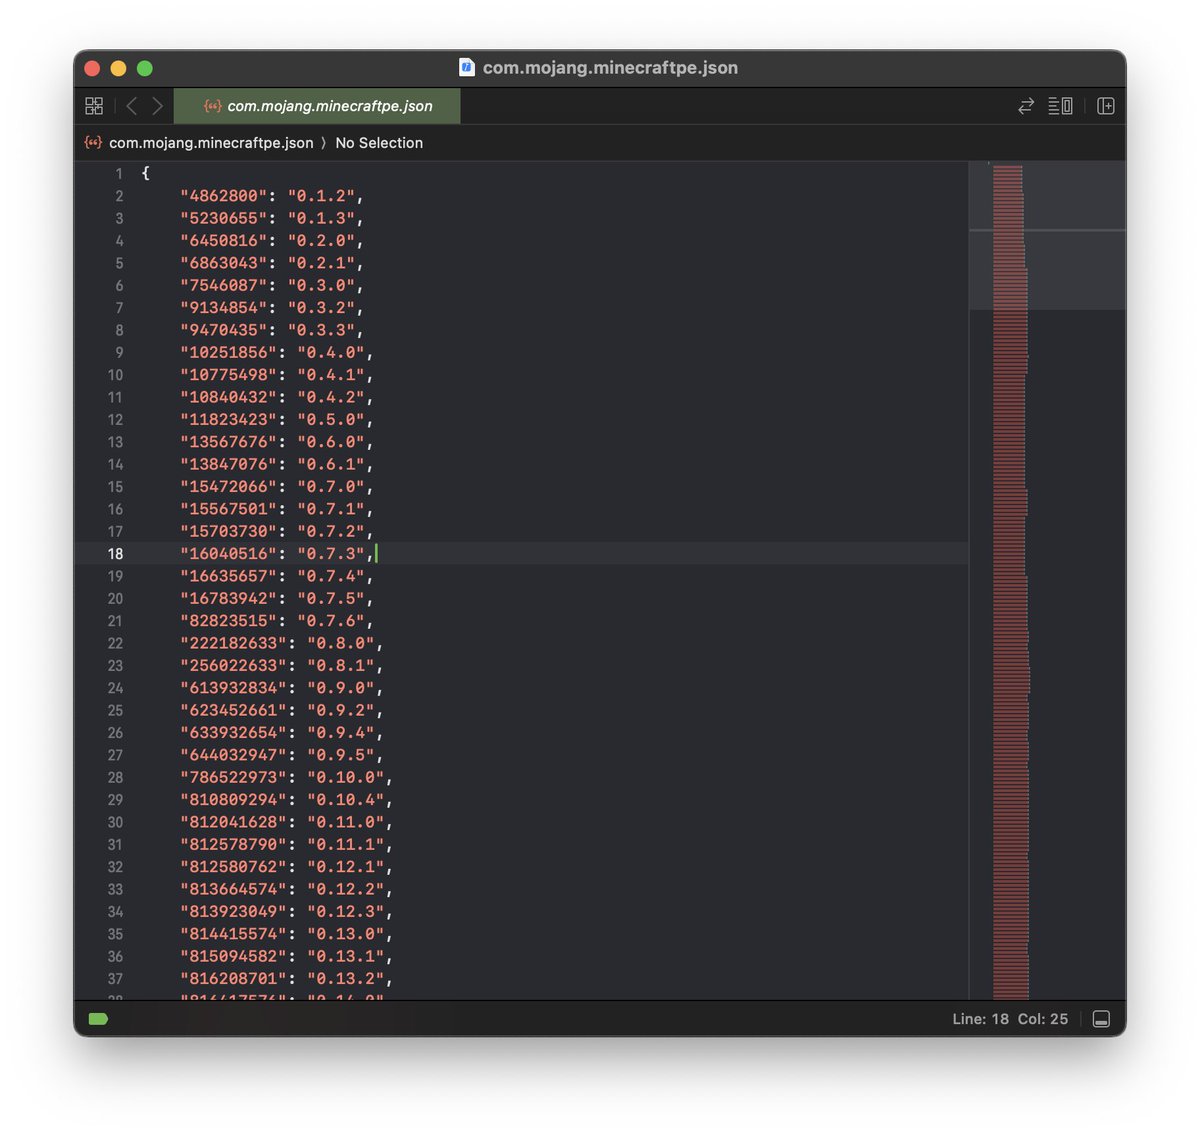
Task: Toggle the debug area panel icon
Action: pyautogui.click(x=1101, y=1019)
